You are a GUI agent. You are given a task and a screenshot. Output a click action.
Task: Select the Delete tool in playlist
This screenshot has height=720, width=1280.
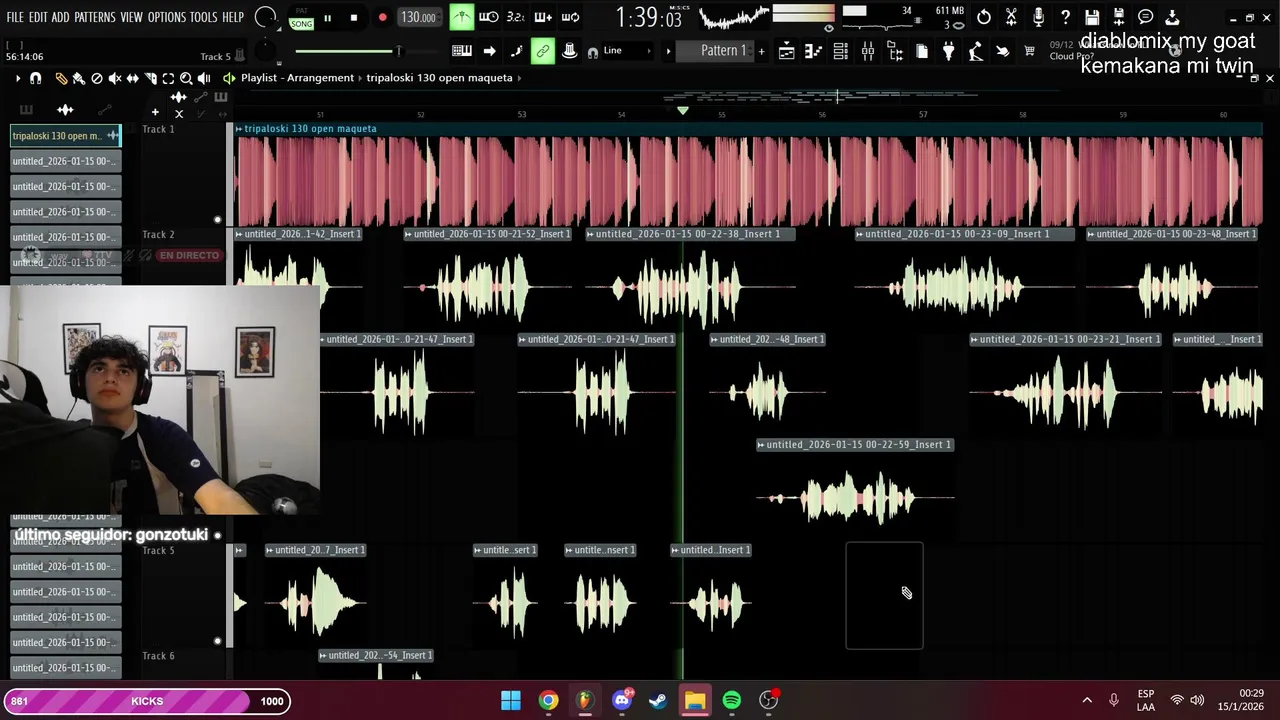[x=97, y=78]
